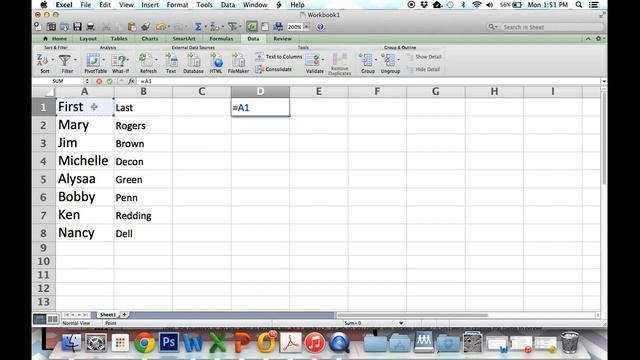Select cell containing Redding
Viewport: 640px width, 360px height.
[143, 215]
